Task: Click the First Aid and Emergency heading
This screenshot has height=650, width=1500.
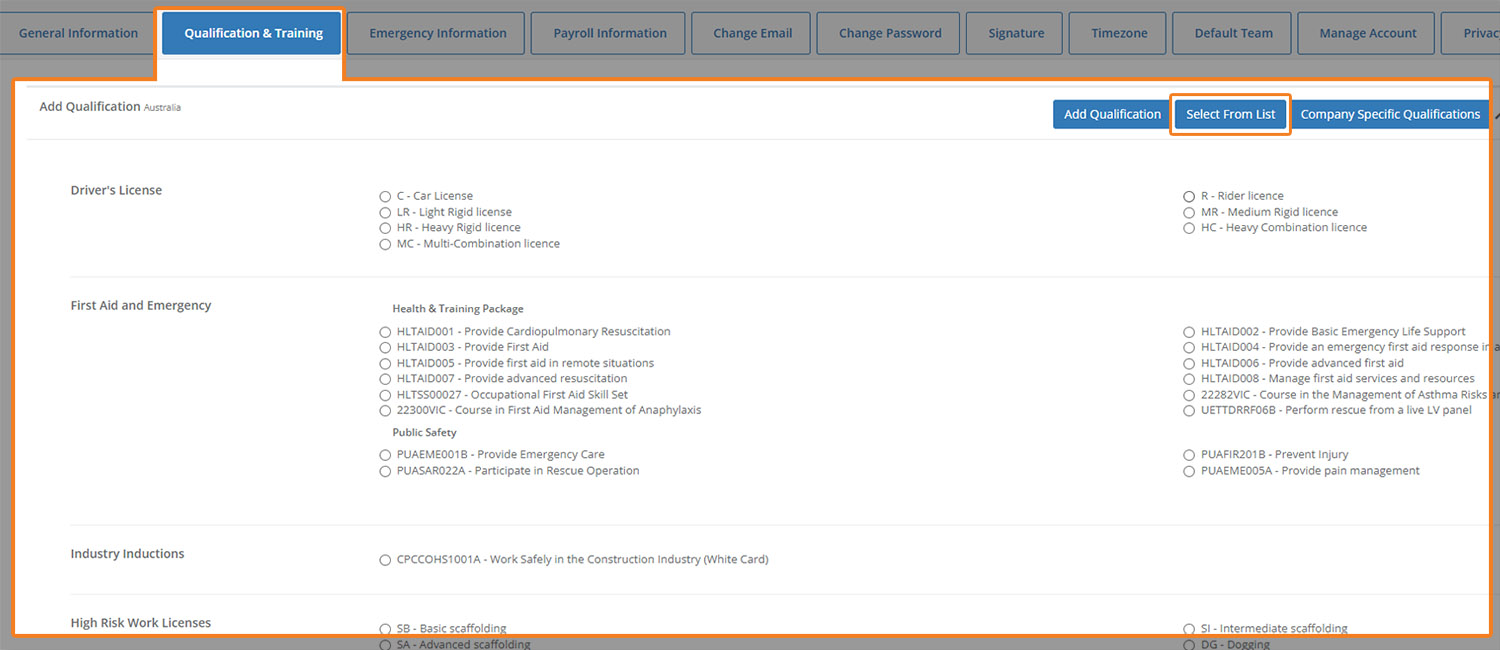Action: click(x=141, y=305)
